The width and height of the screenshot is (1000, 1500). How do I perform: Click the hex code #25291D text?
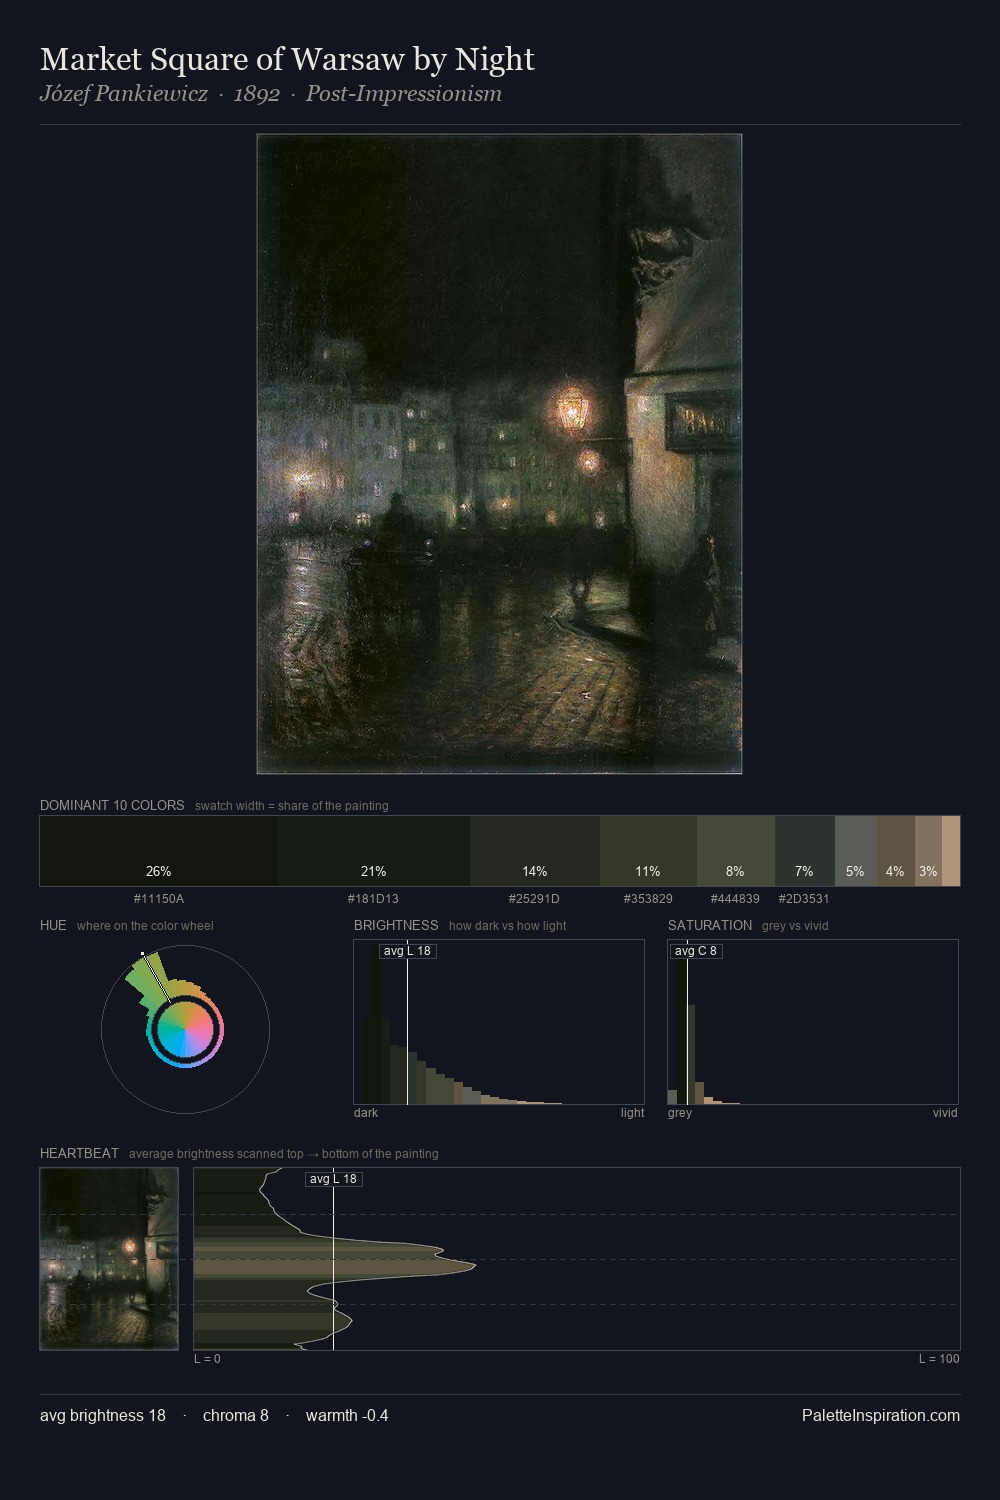click(x=534, y=899)
